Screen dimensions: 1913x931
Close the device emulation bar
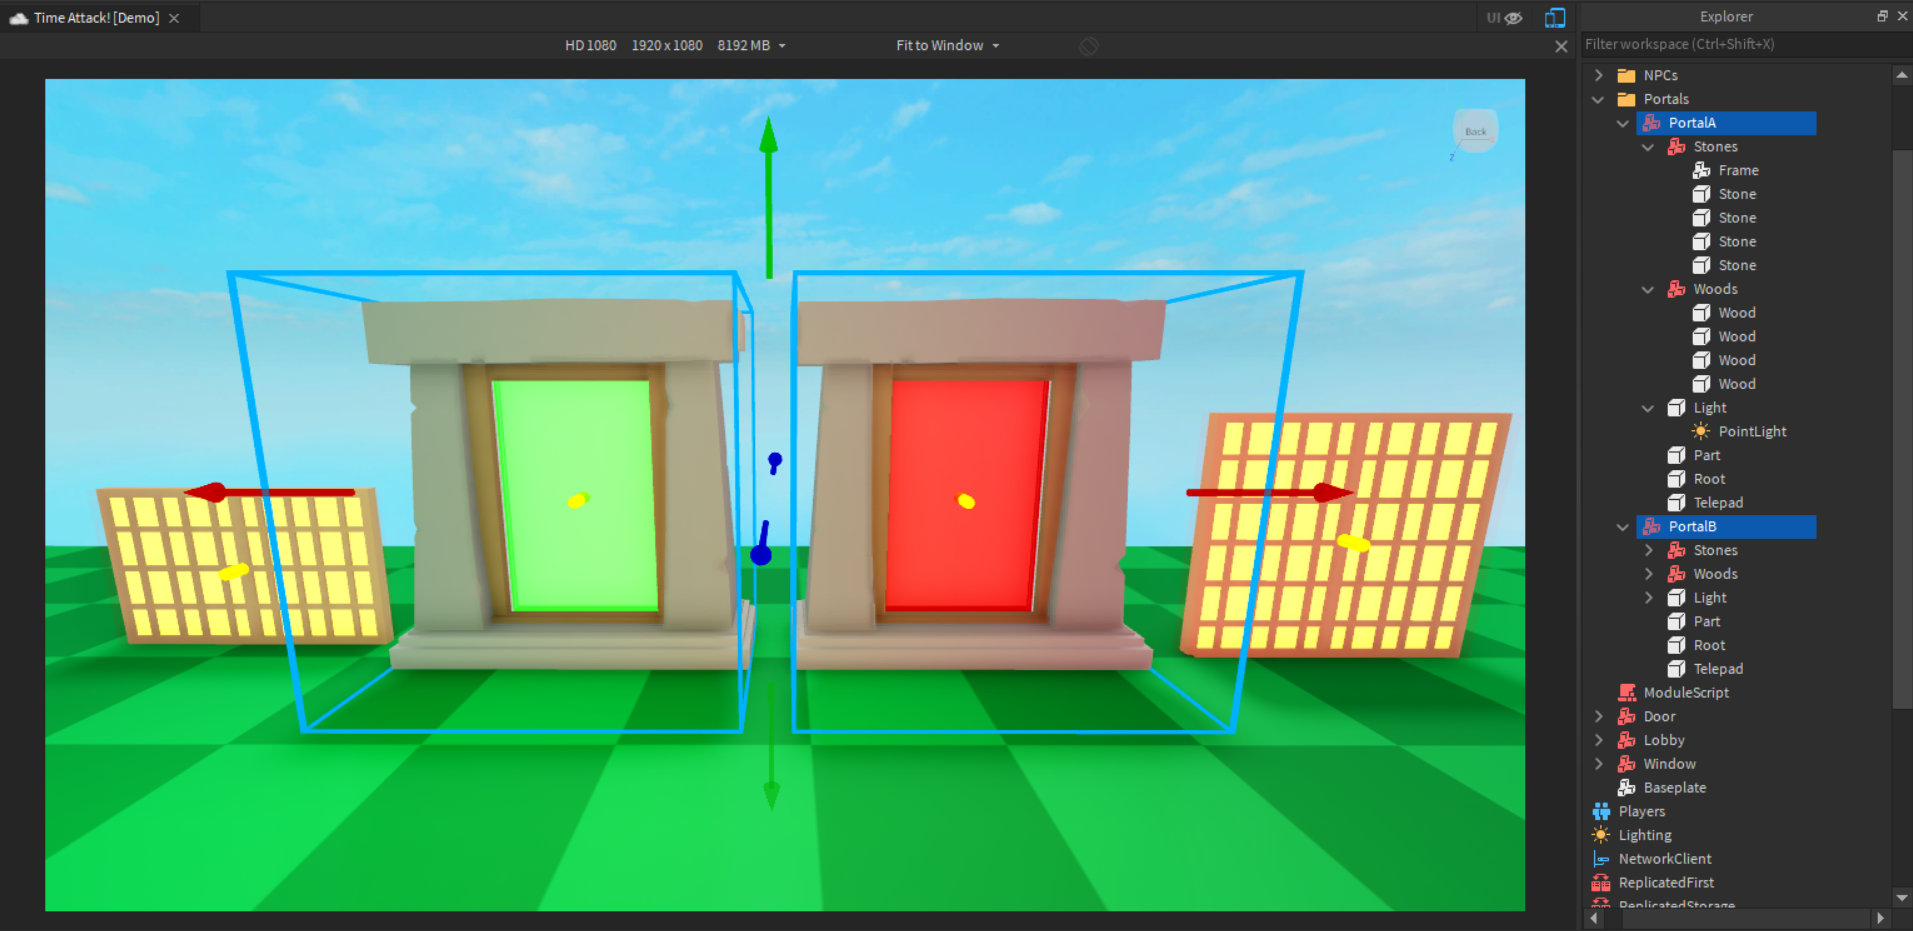tap(1561, 46)
